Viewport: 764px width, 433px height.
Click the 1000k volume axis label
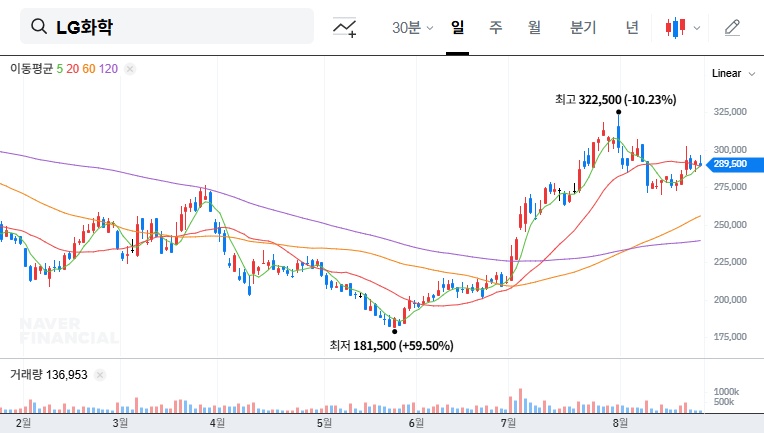point(726,392)
